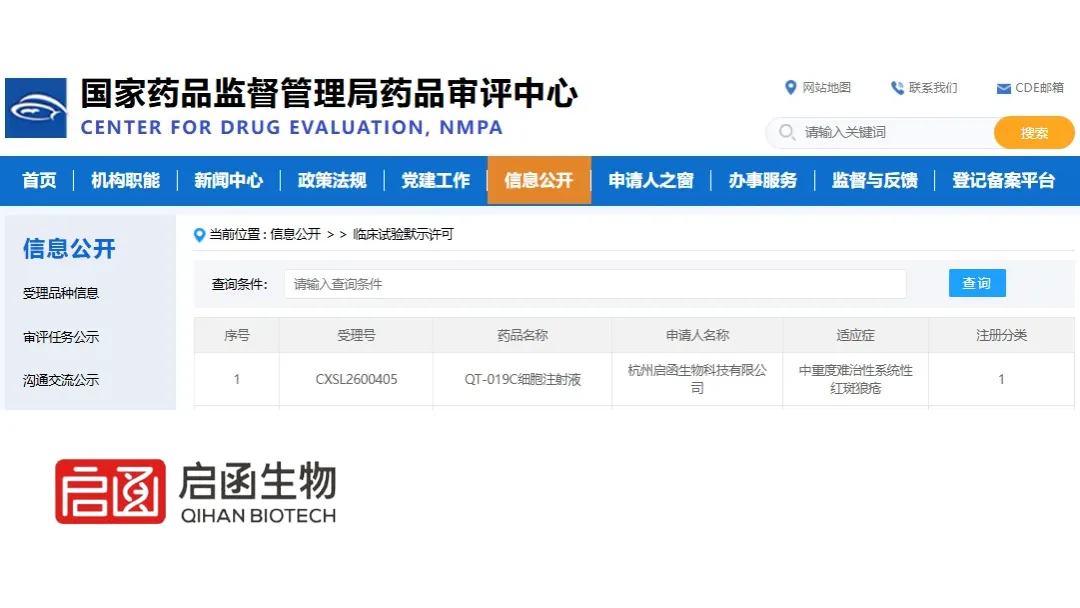The image size is (1080, 608).
Task: Focus the 请输入查询条件 query field
Action: click(595, 284)
